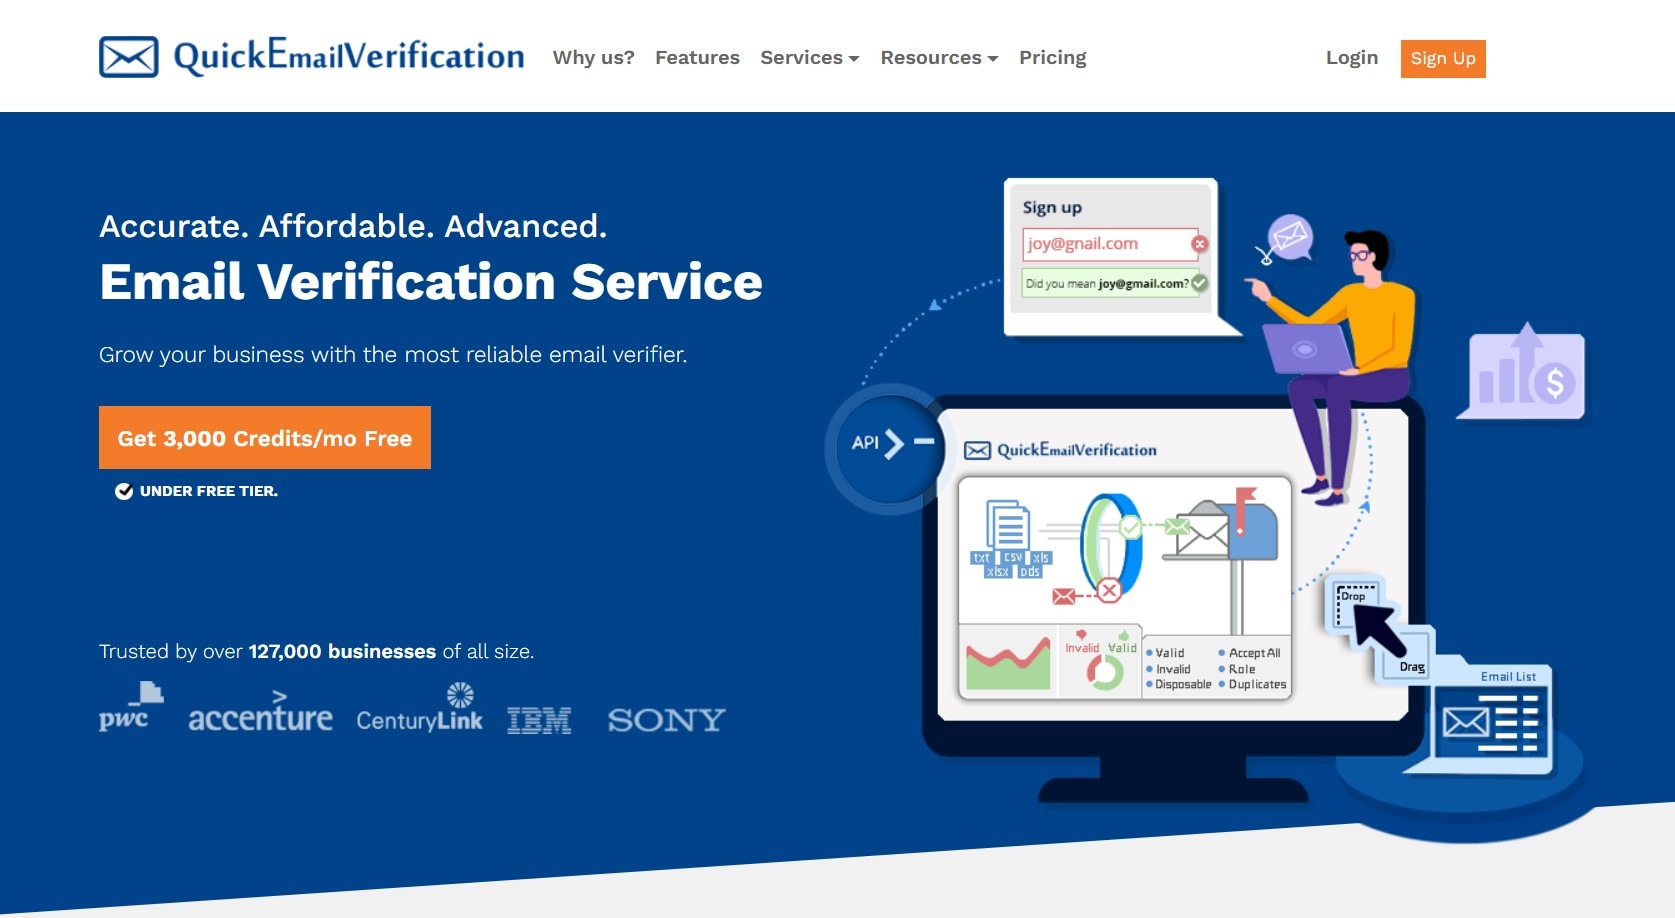Viewport: 1675px width, 918px height.
Task: Click the orange Sign Up button
Action: (x=1443, y=59)
